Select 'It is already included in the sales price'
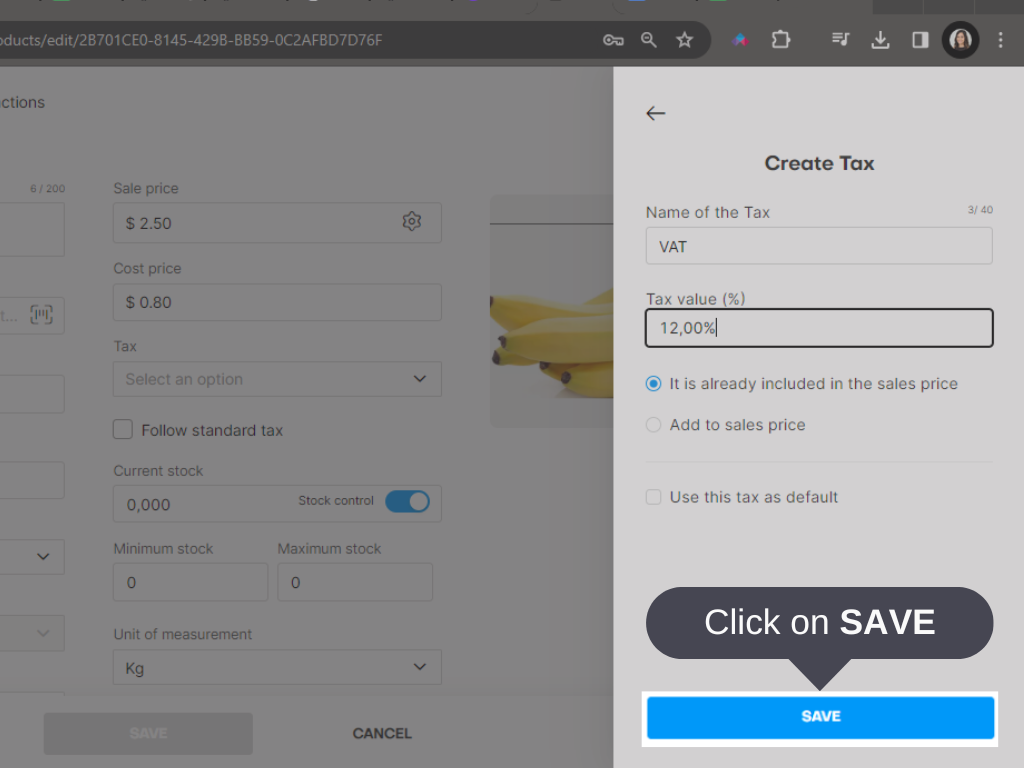 [x=653, y=383]
